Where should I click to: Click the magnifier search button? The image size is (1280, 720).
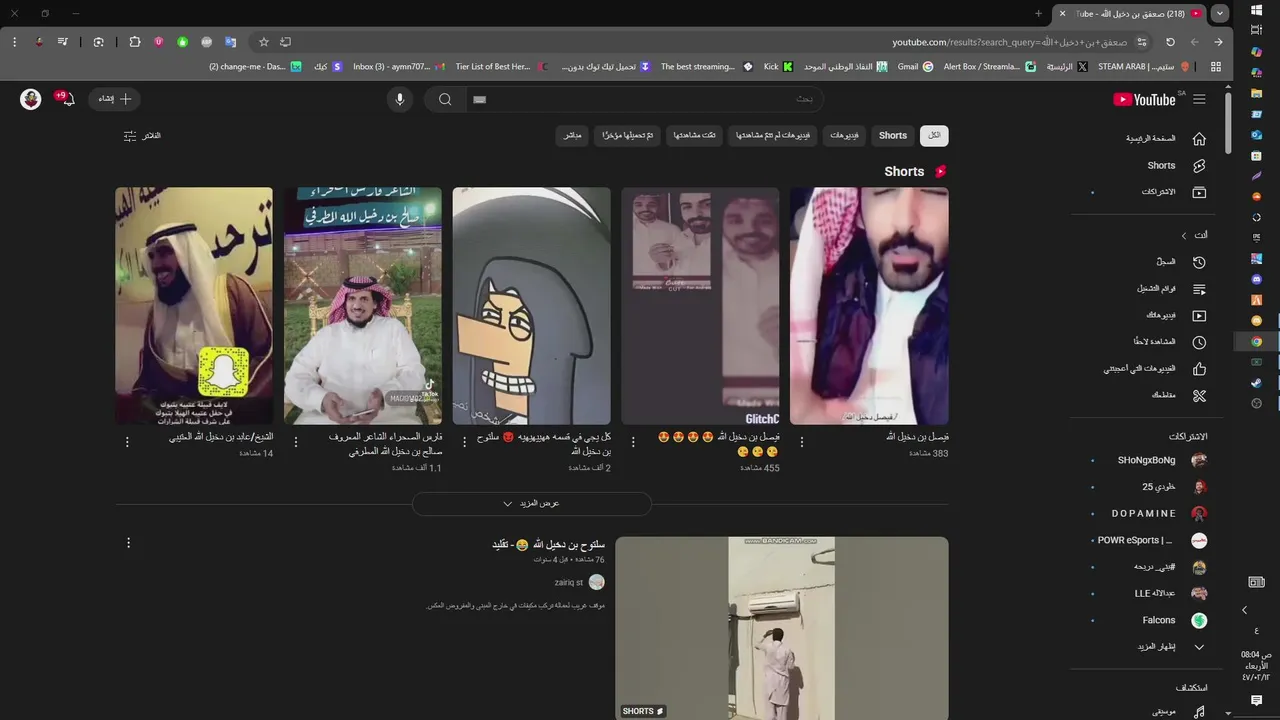tap(445, 99)
